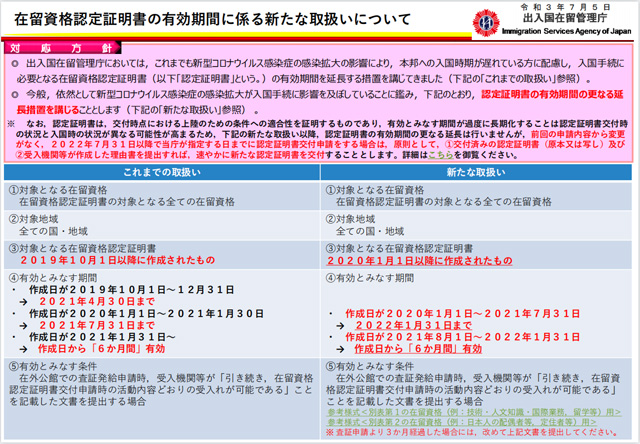Select the 新たな取扱い column header
Screen dimensions: 640x444
click(x=476, y=172)
